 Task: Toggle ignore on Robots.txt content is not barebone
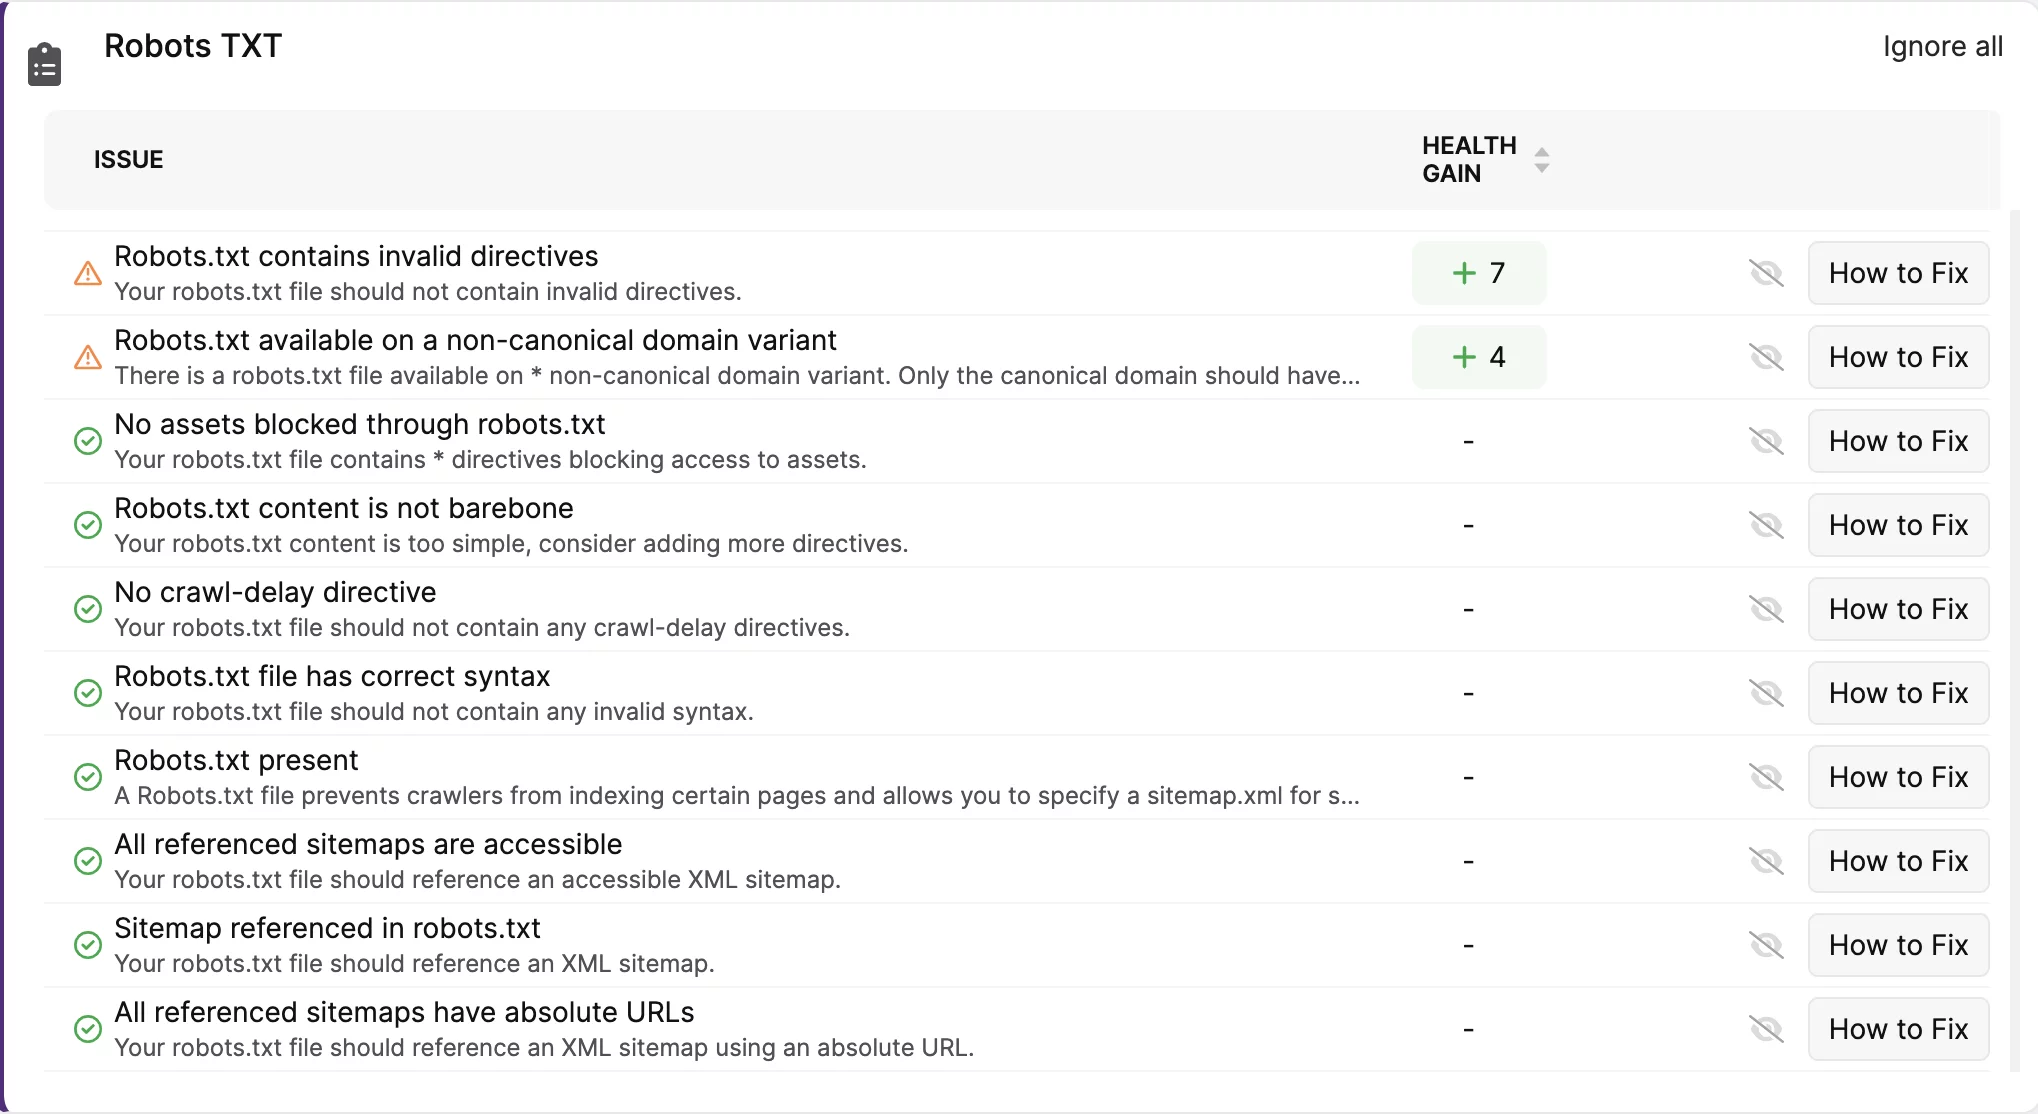1766,525
